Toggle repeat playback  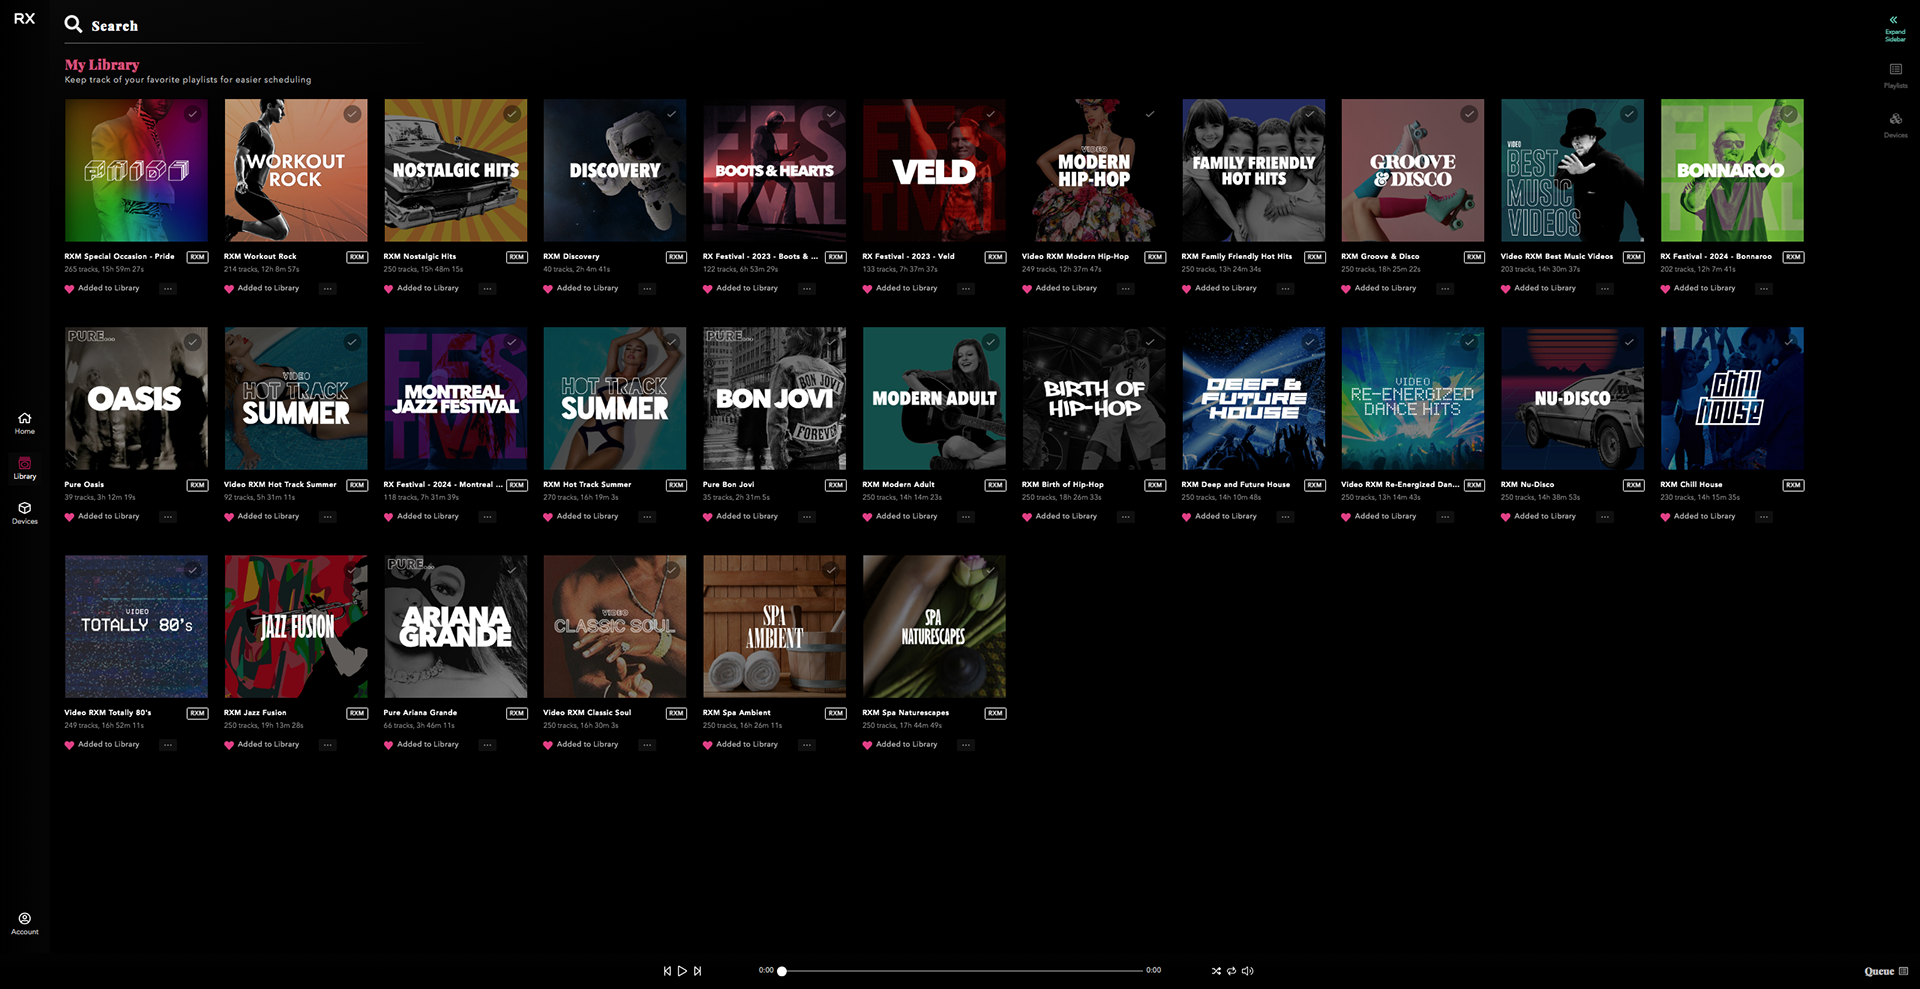tap(1231, 971)
